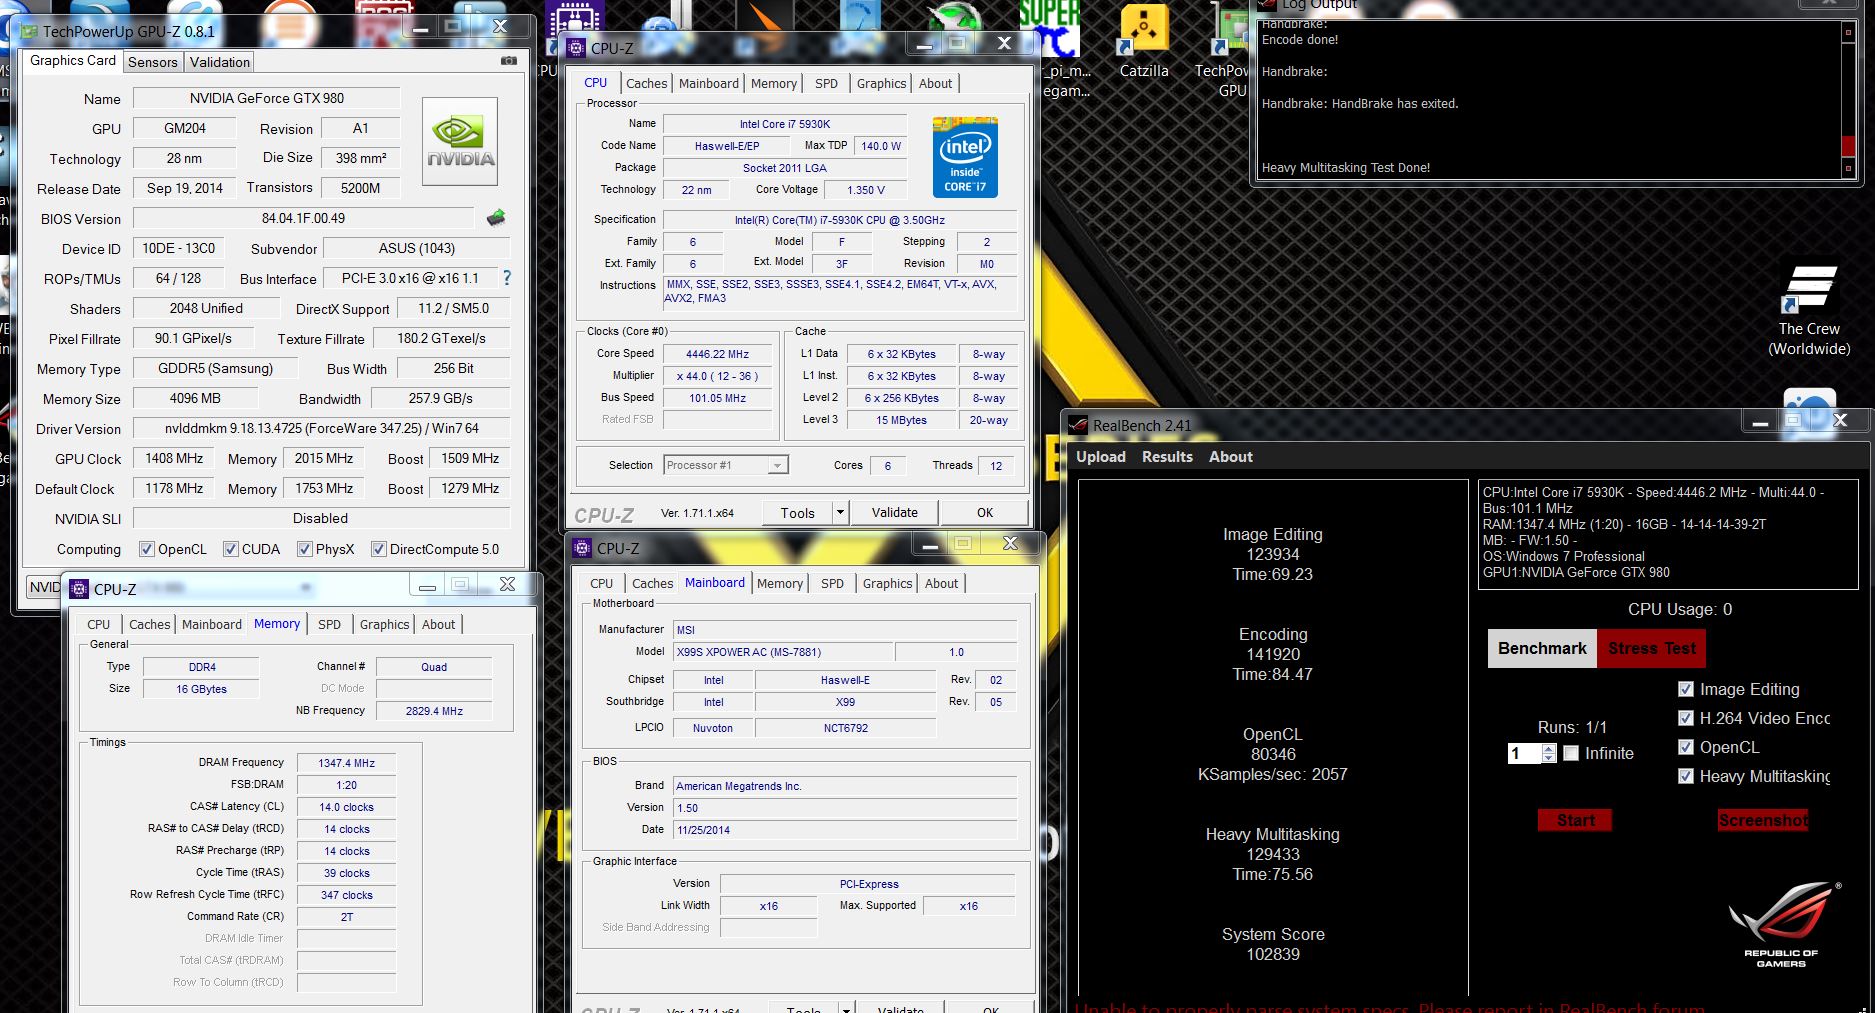Open the Caches tab in top CPU-Z
The image size is (1875, 1013).
point(647,84)
